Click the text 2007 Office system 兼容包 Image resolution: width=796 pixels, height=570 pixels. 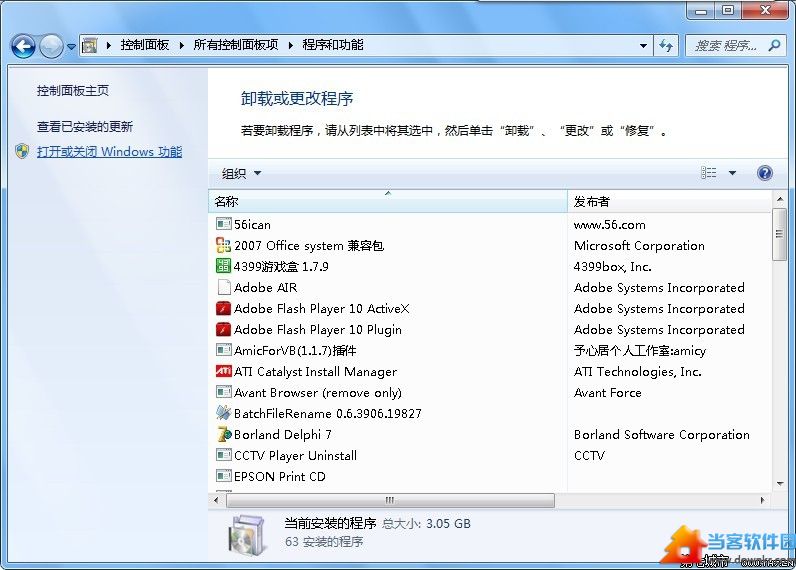tap(309, 246)
